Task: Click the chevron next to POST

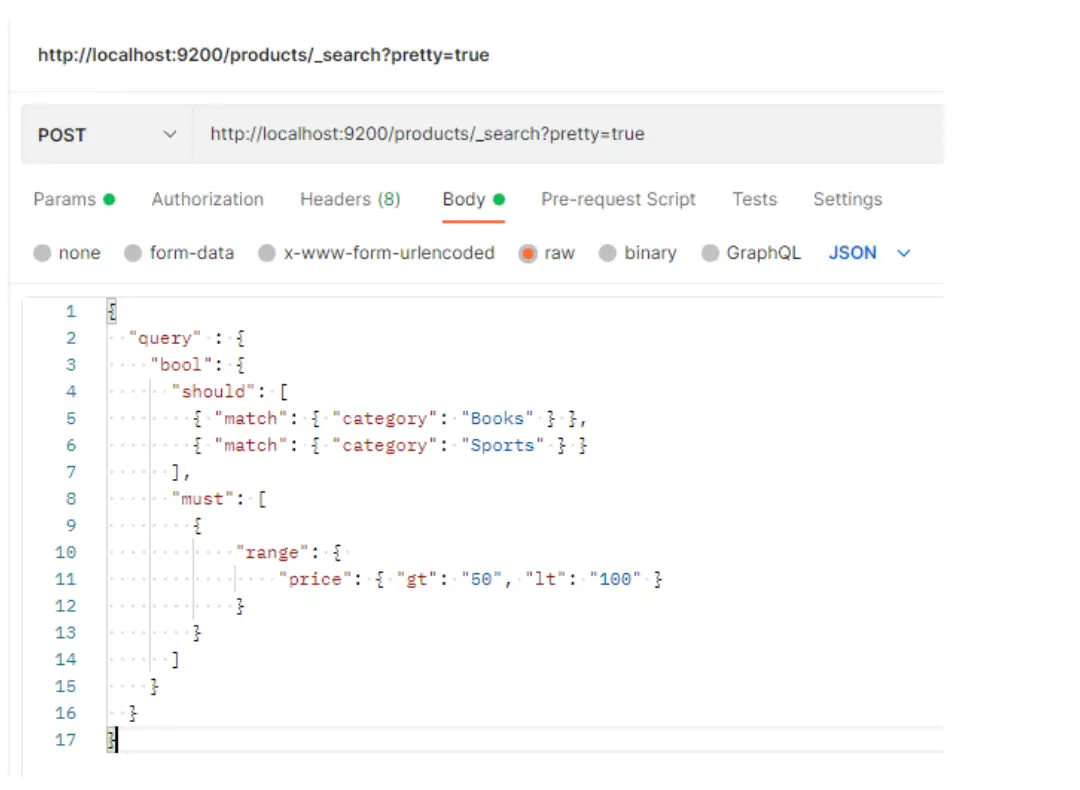Action: point(170,134)
